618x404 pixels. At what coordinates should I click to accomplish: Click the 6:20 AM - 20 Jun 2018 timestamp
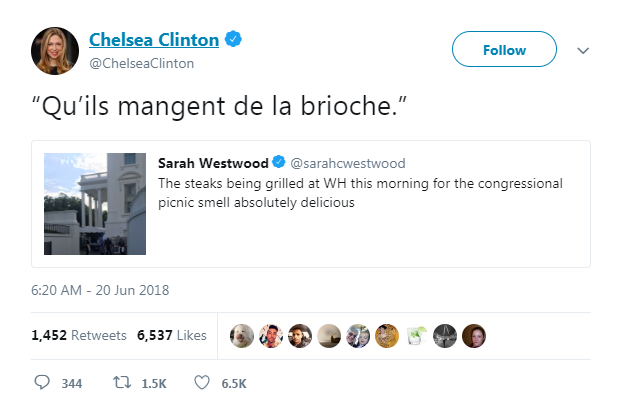coord(101,291)
